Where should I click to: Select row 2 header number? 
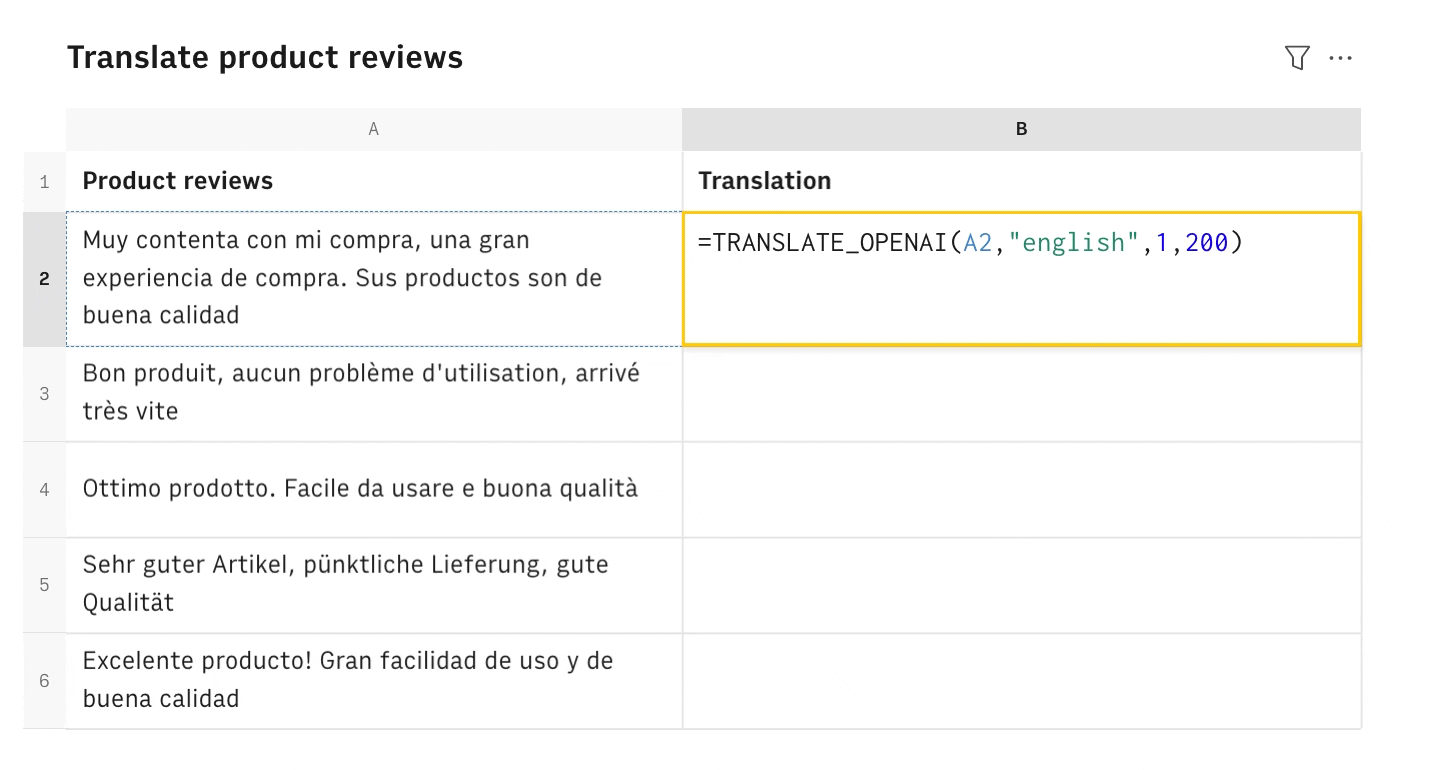coord(44,279)
